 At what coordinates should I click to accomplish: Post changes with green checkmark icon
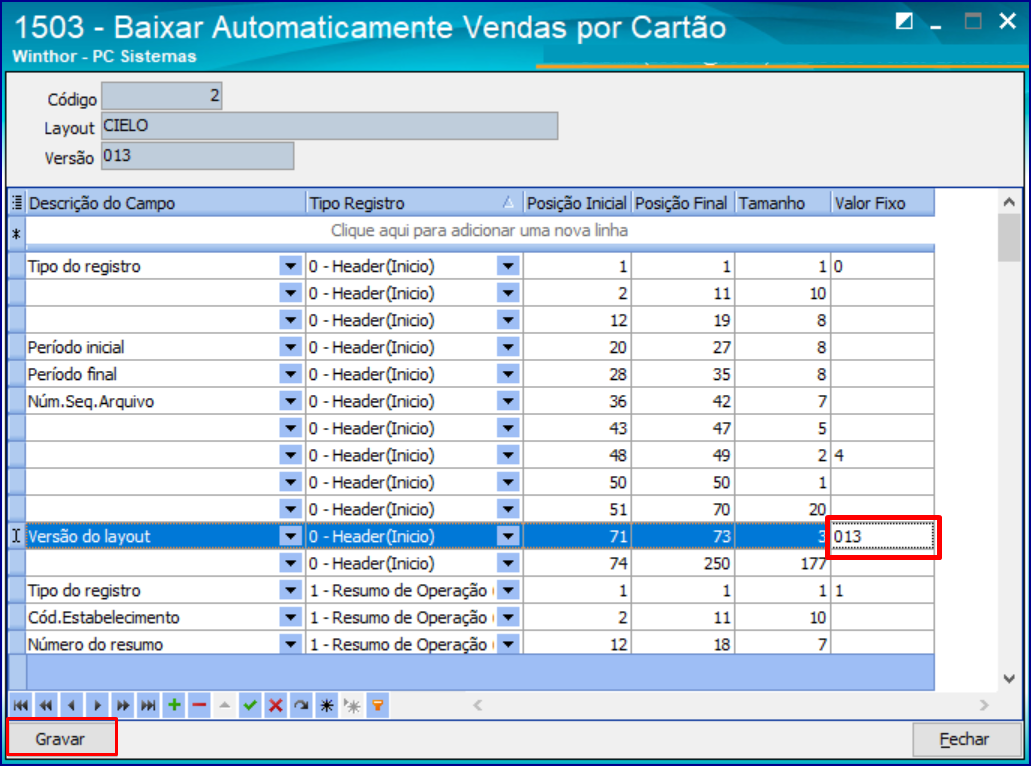(x=250, y=706)
